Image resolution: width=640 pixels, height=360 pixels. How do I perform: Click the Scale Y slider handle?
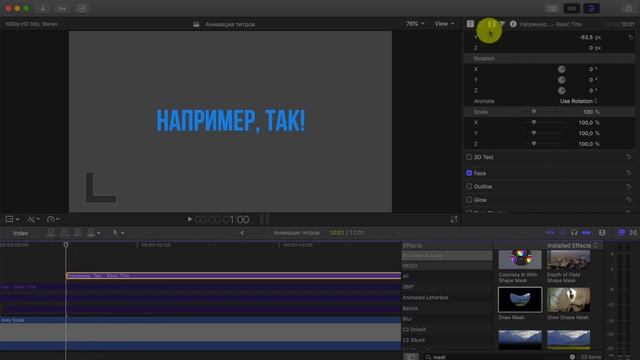point(533,133)
